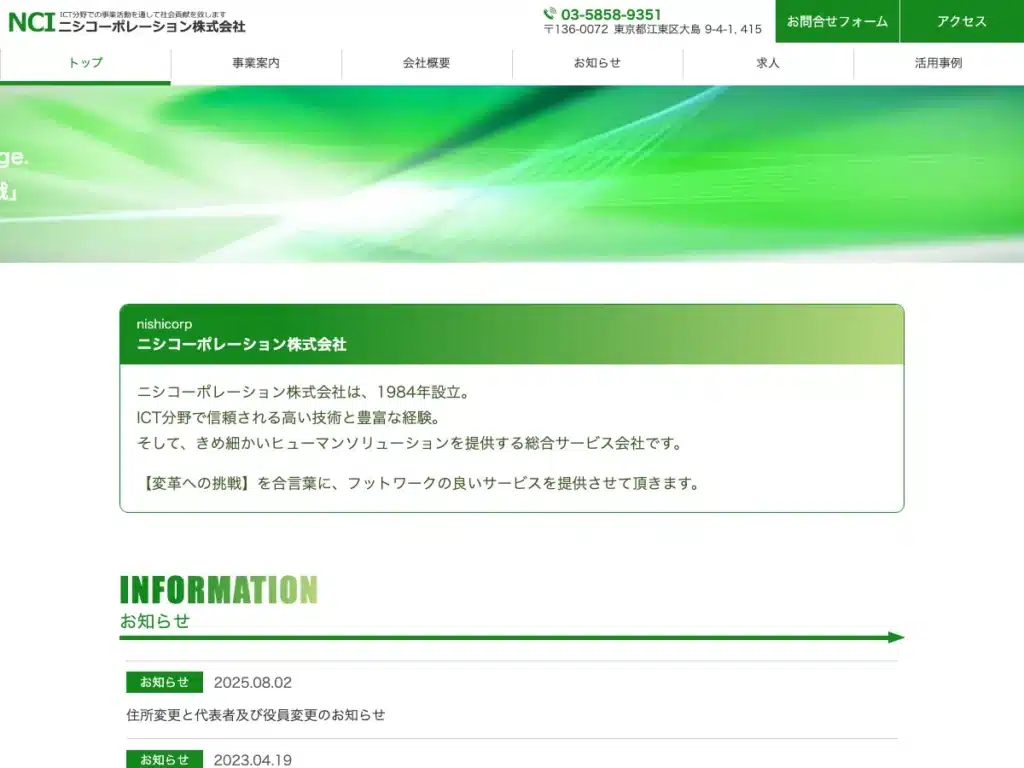Click the きめ細かいヒューマンソリューション sentence
This screenshot has height=768, width=1024.
click(x=410, y=443)
